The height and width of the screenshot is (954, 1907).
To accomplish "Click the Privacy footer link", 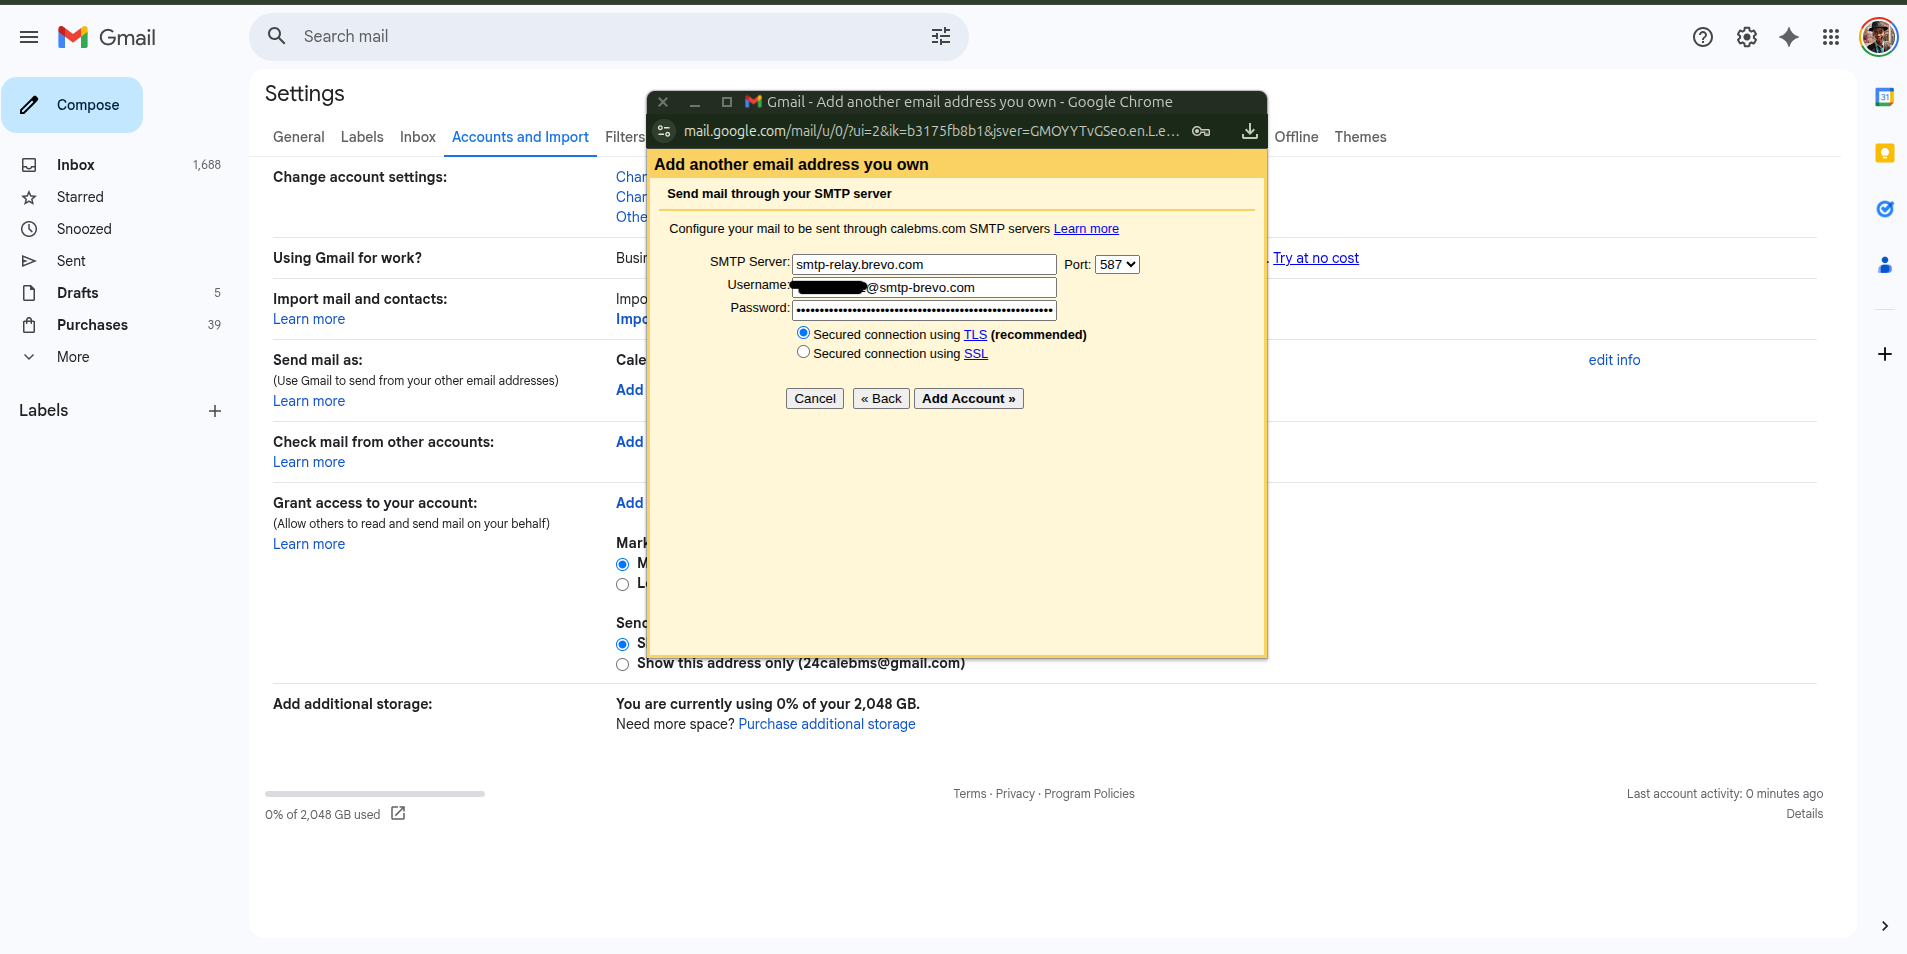I will 1015,794.
